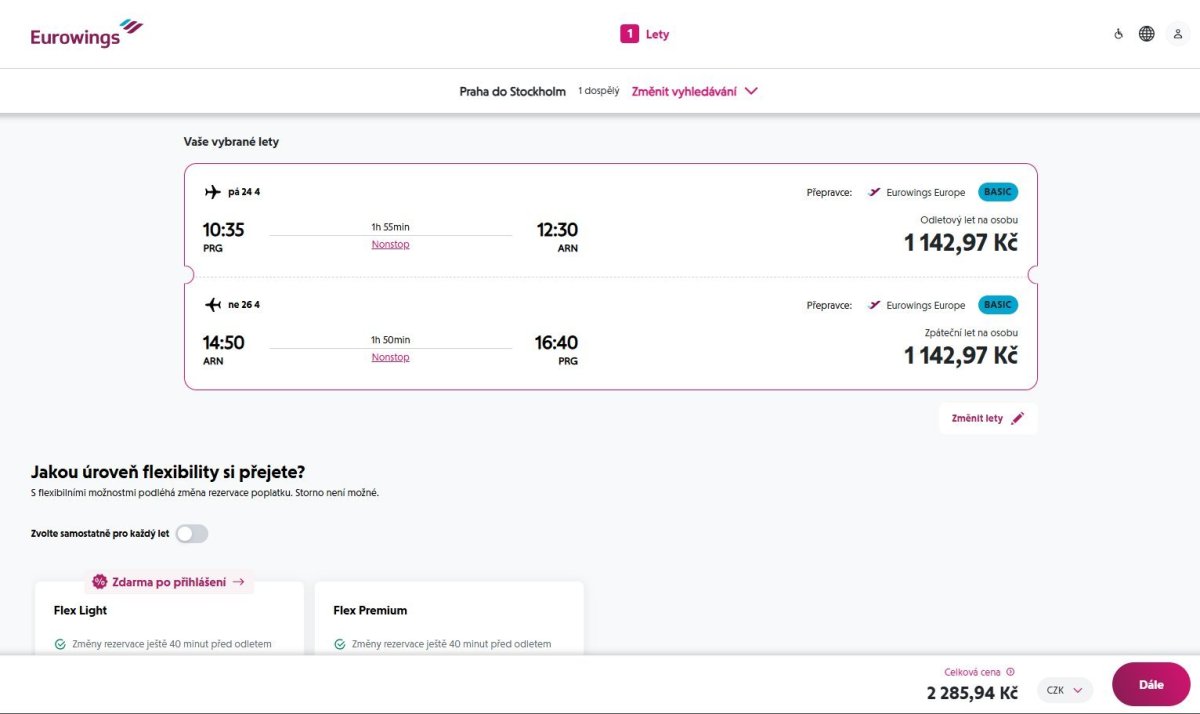1200x714 pixels.
Task: Expand Změnit vyhledávání search panel
Action: [x=694, y=91]
